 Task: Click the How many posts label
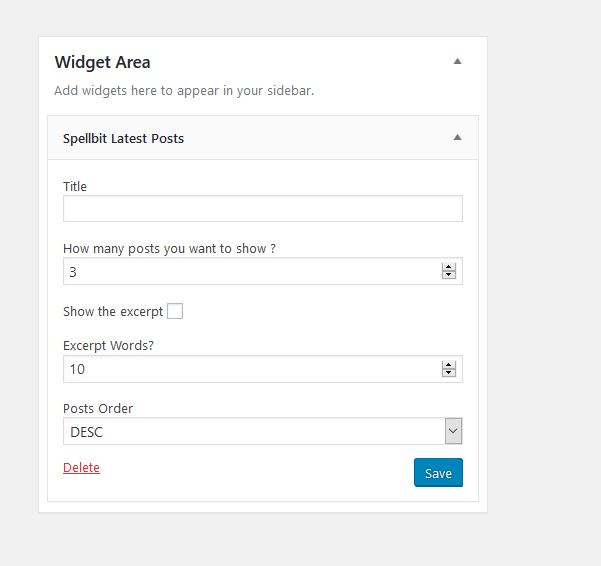click(169, 249)
